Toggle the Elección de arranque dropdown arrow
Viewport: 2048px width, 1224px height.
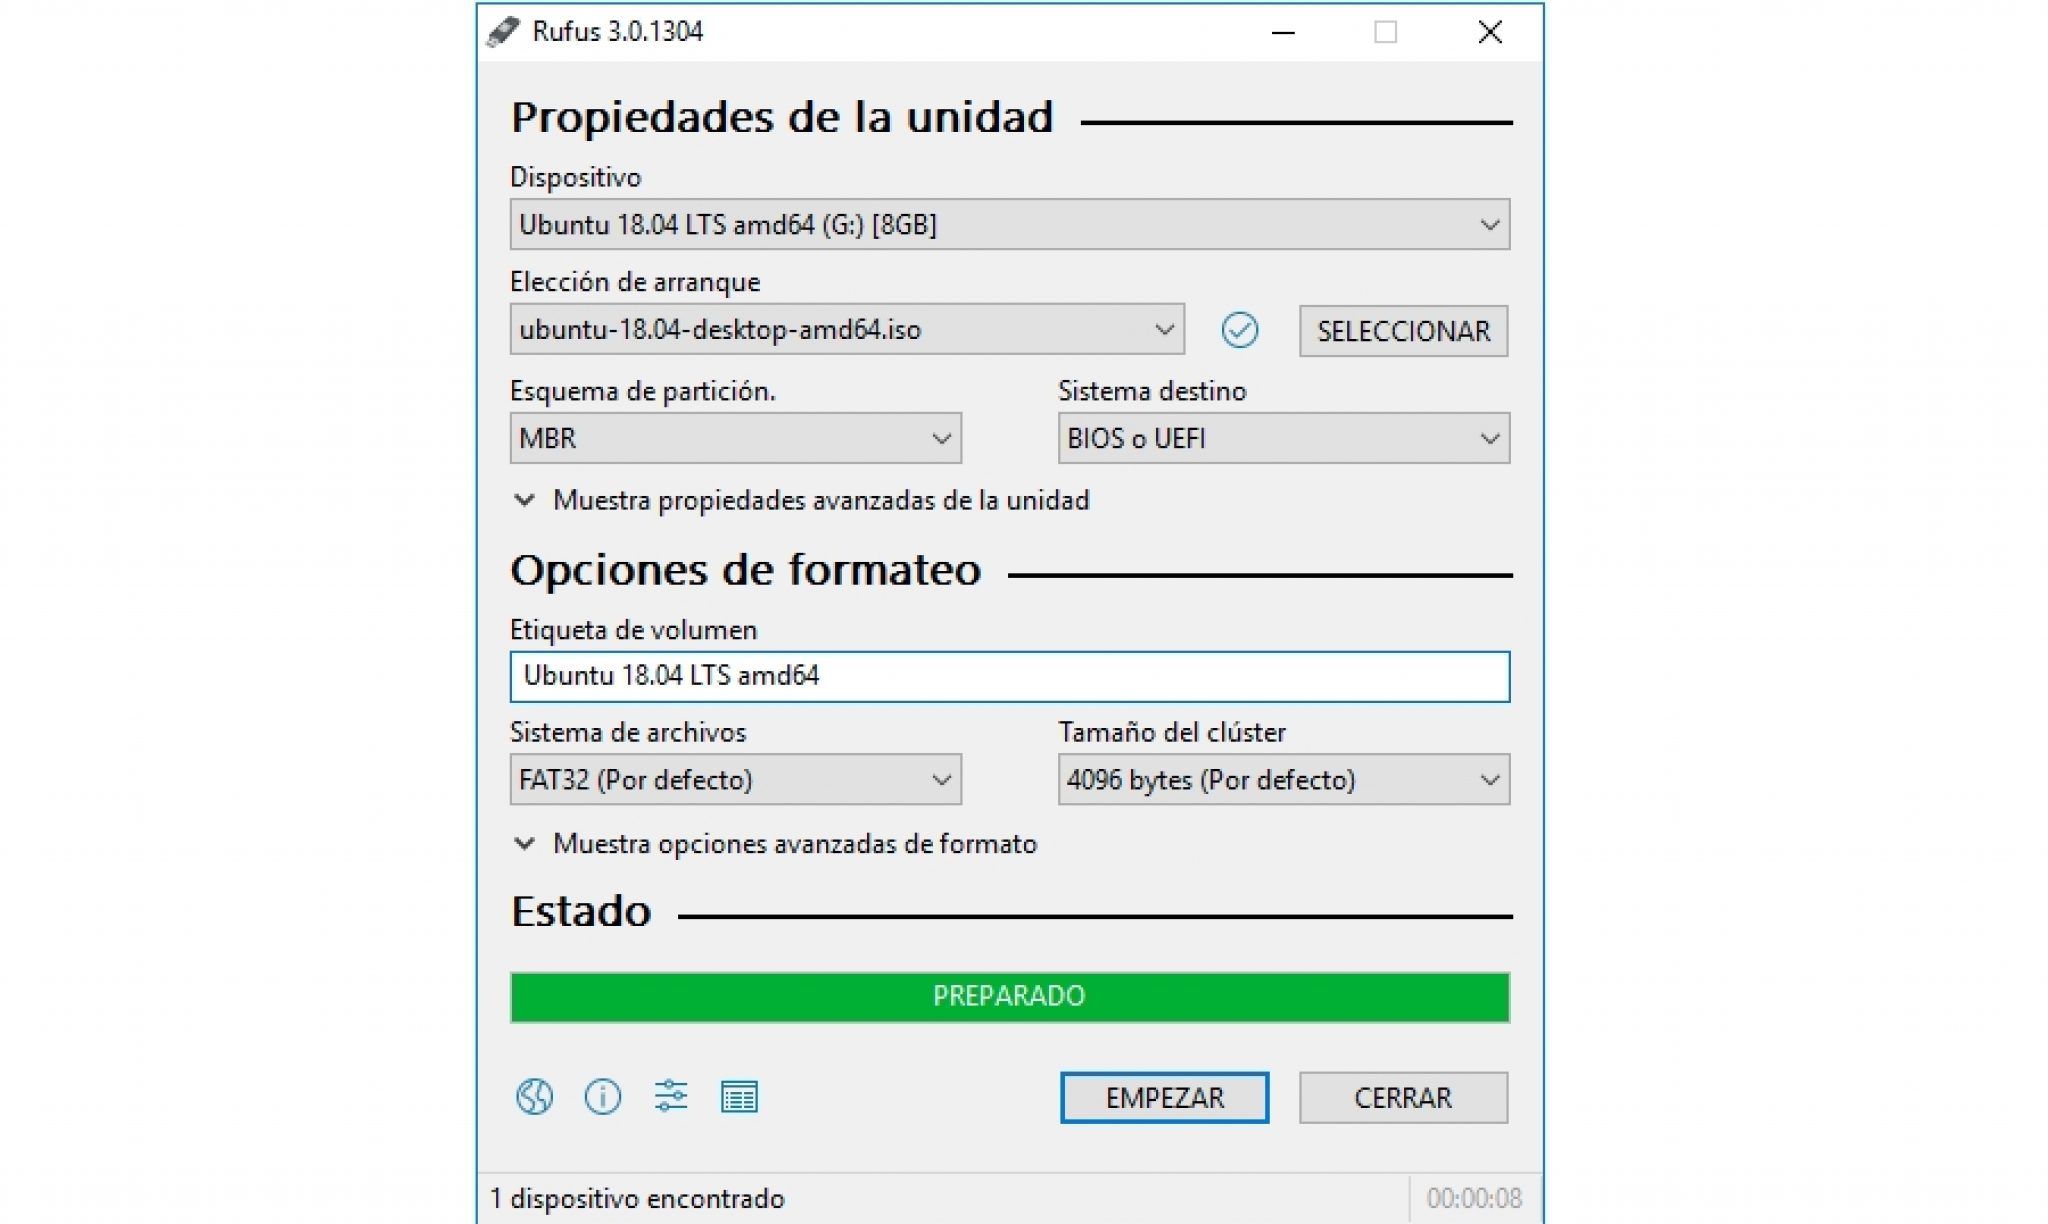click(x=1165, y=331)
